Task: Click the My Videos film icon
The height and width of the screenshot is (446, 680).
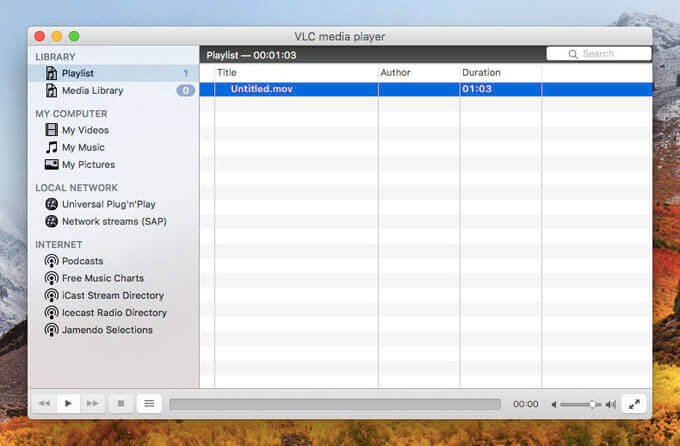Action: click(x=51, y=130)
